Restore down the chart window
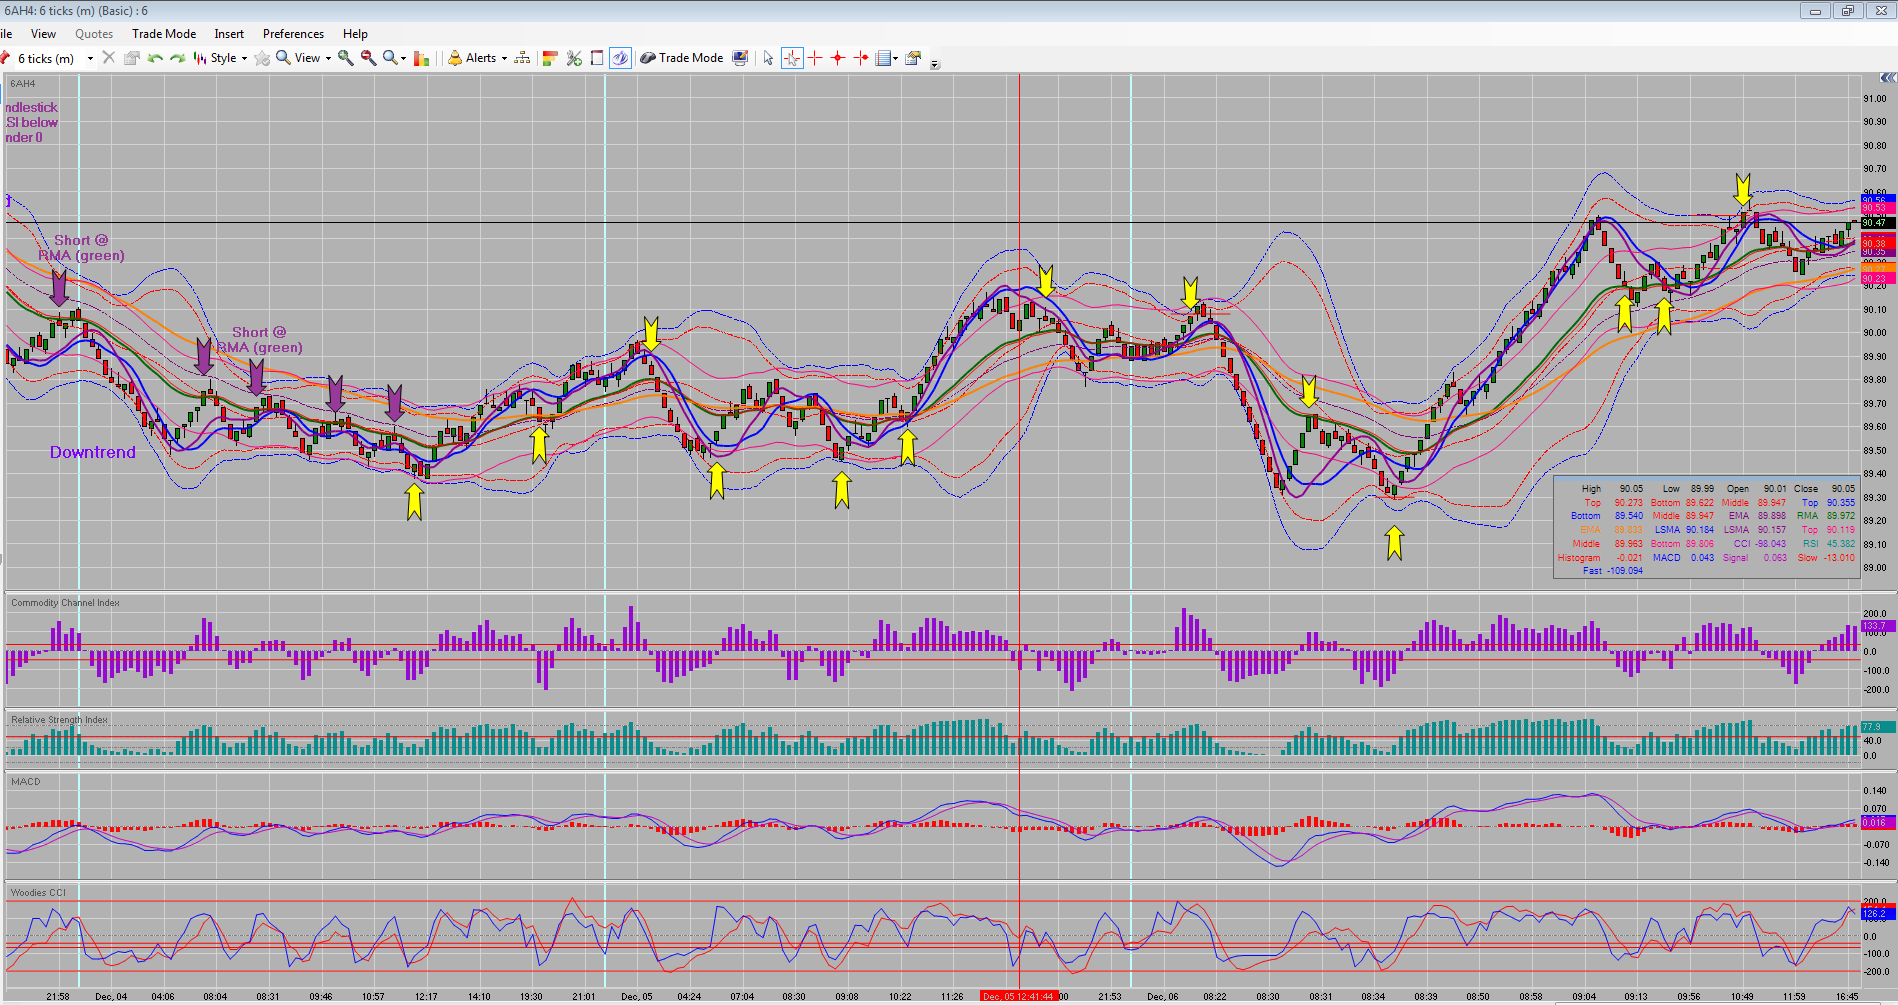 coord(1848,11)
